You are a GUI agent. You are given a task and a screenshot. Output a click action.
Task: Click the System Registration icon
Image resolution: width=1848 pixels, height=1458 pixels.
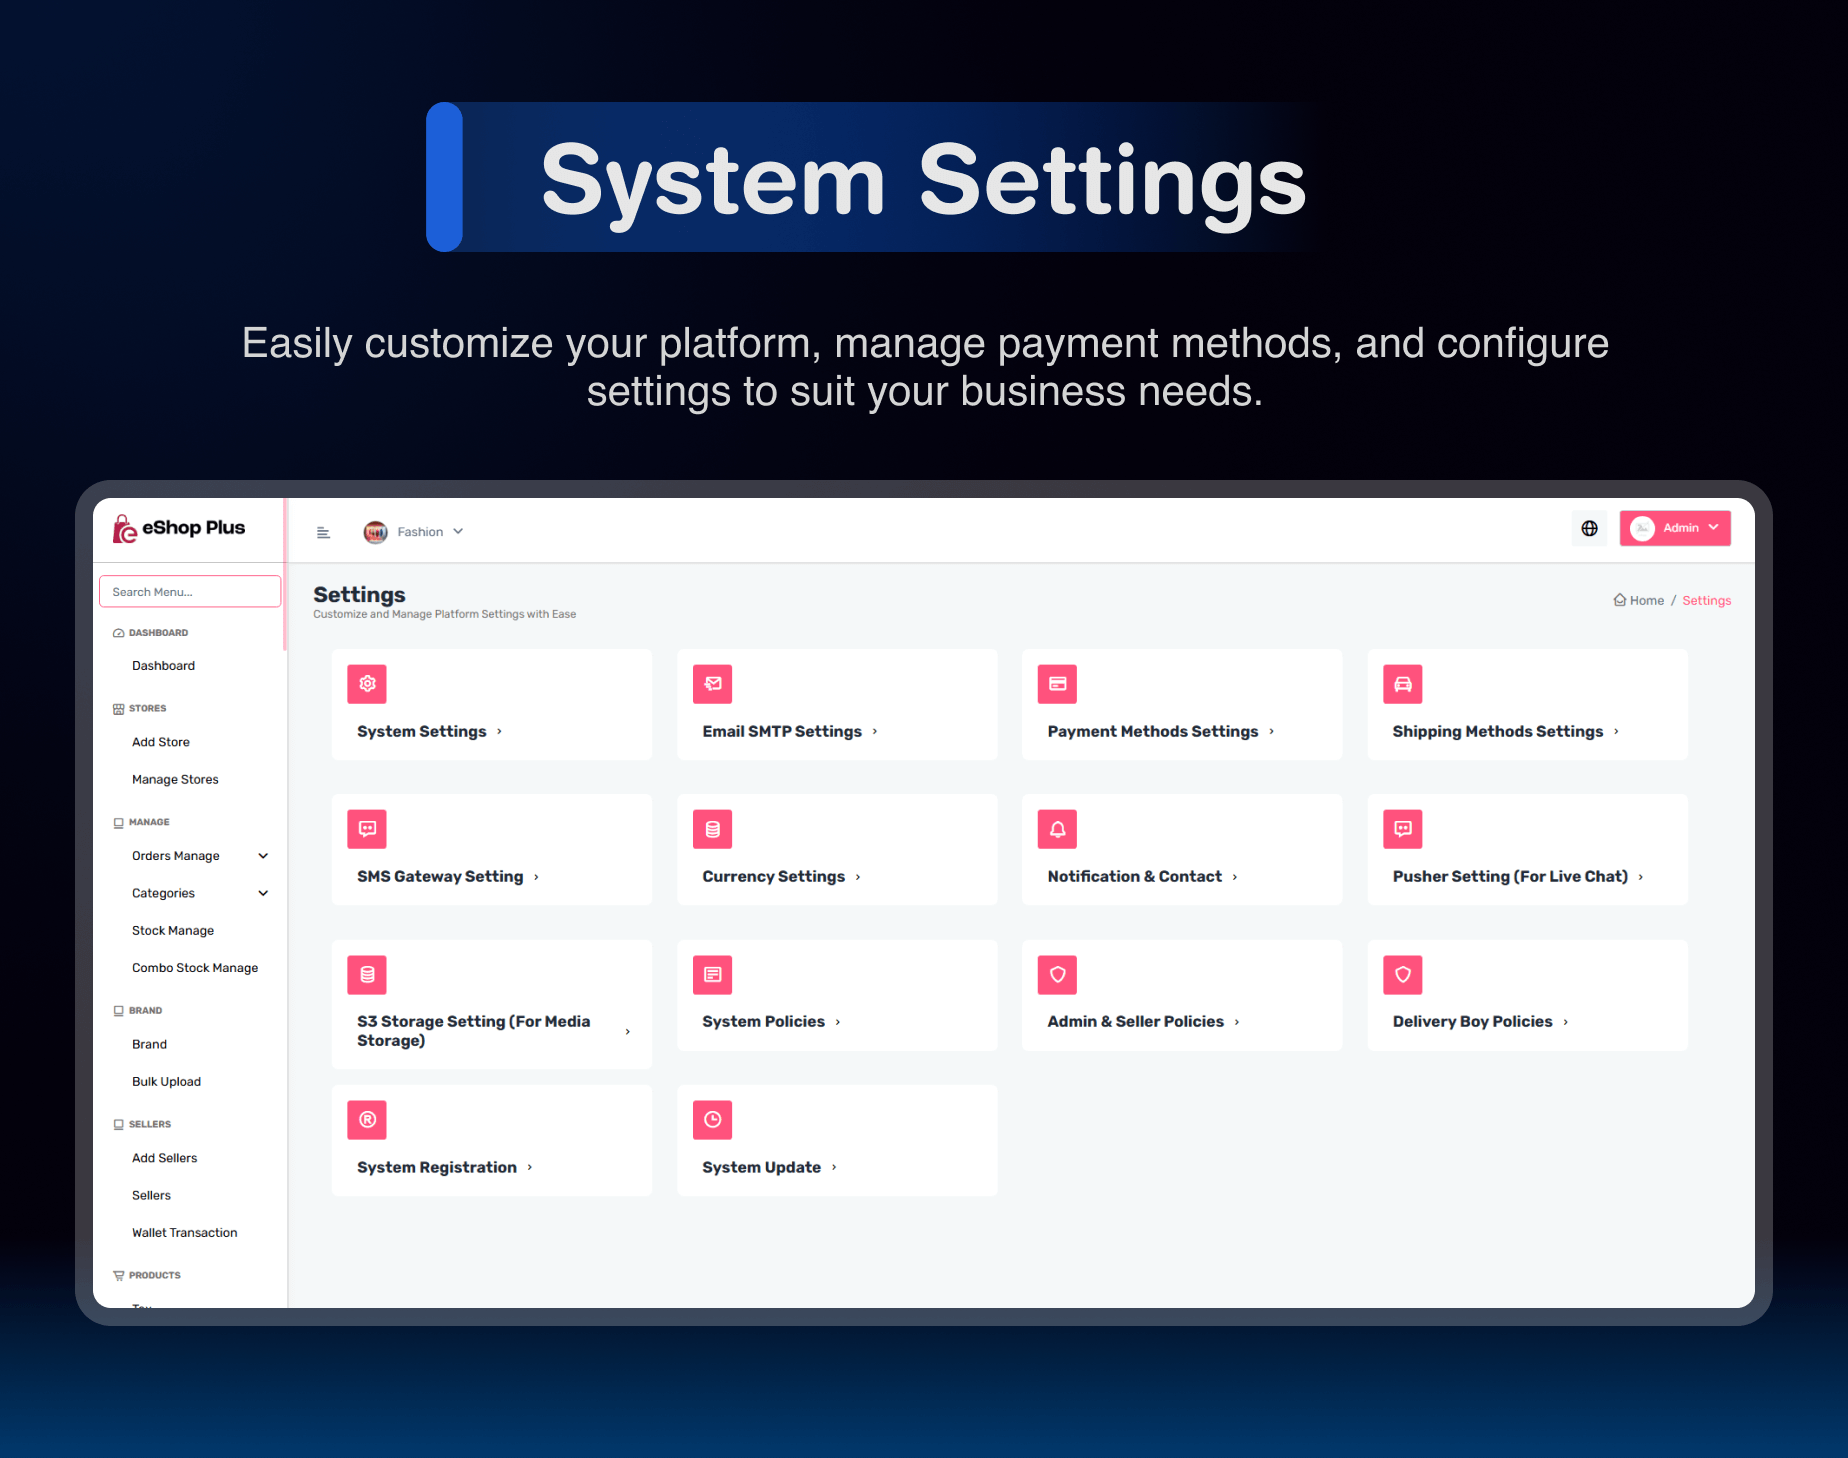pyautogui.click(x=367, y=1120)
